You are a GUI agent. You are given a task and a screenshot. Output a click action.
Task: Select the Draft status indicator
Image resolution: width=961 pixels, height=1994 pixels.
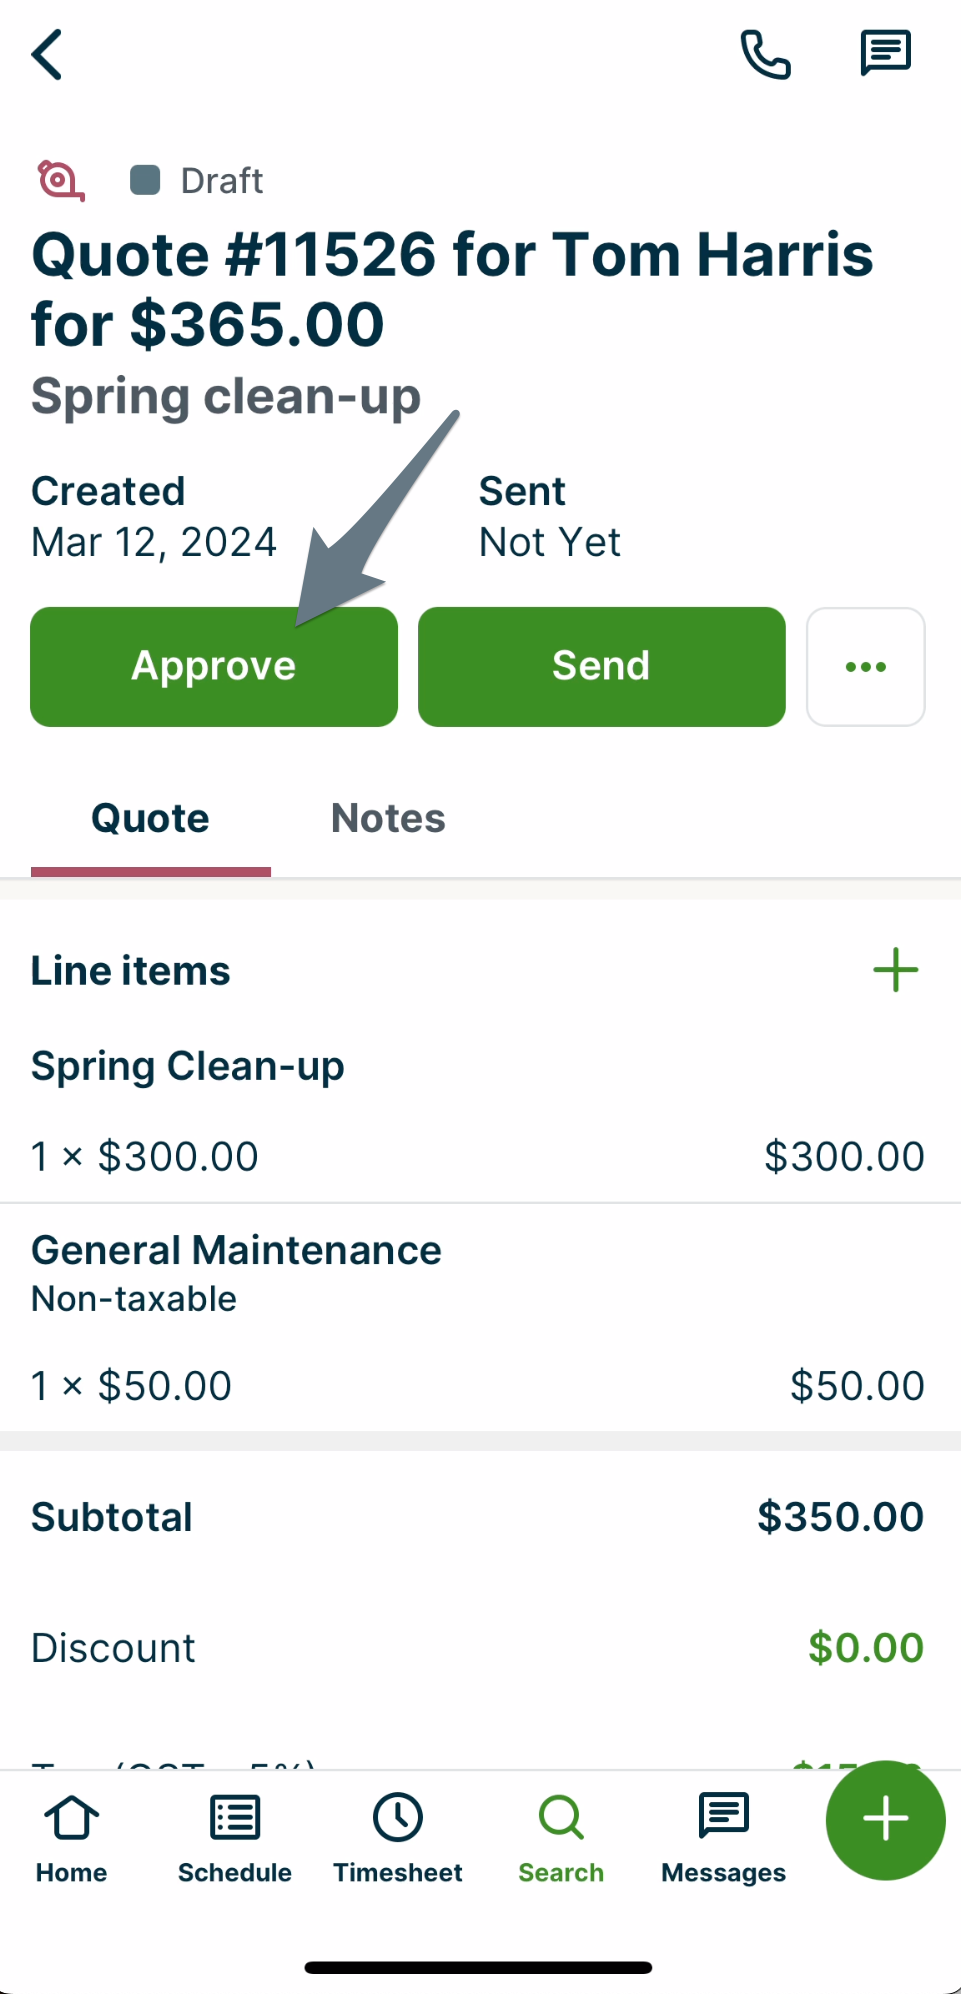click(x=196, y=180)
